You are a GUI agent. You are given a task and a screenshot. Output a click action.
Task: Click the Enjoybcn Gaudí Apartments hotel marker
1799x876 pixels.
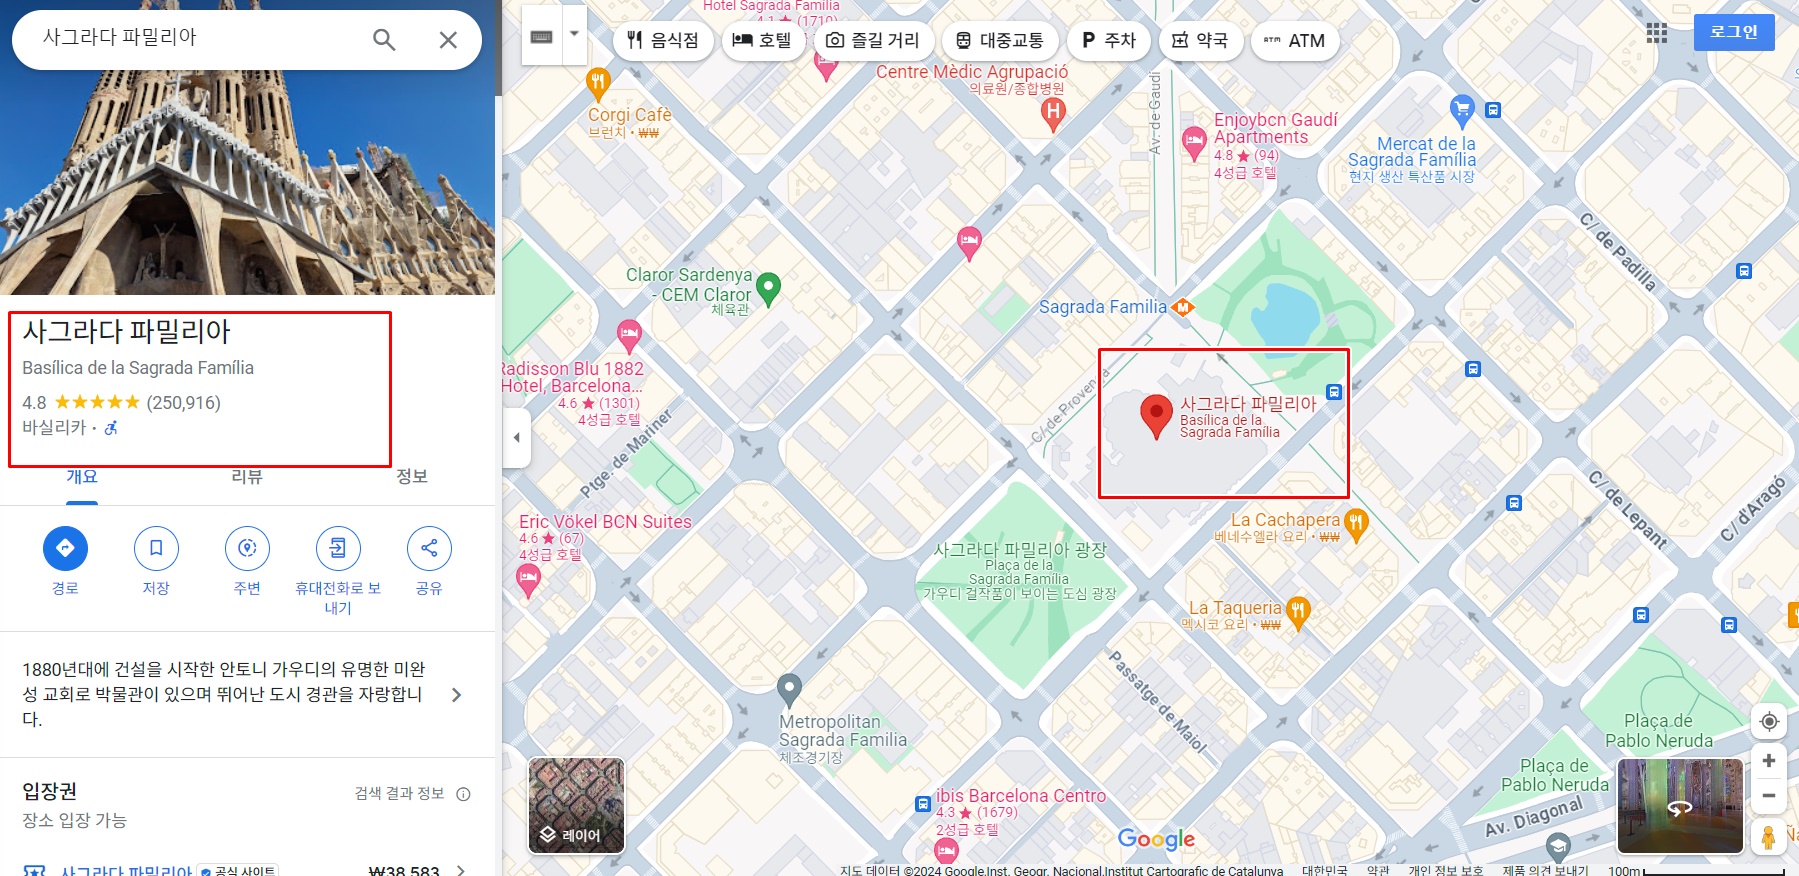(1194, 143)
